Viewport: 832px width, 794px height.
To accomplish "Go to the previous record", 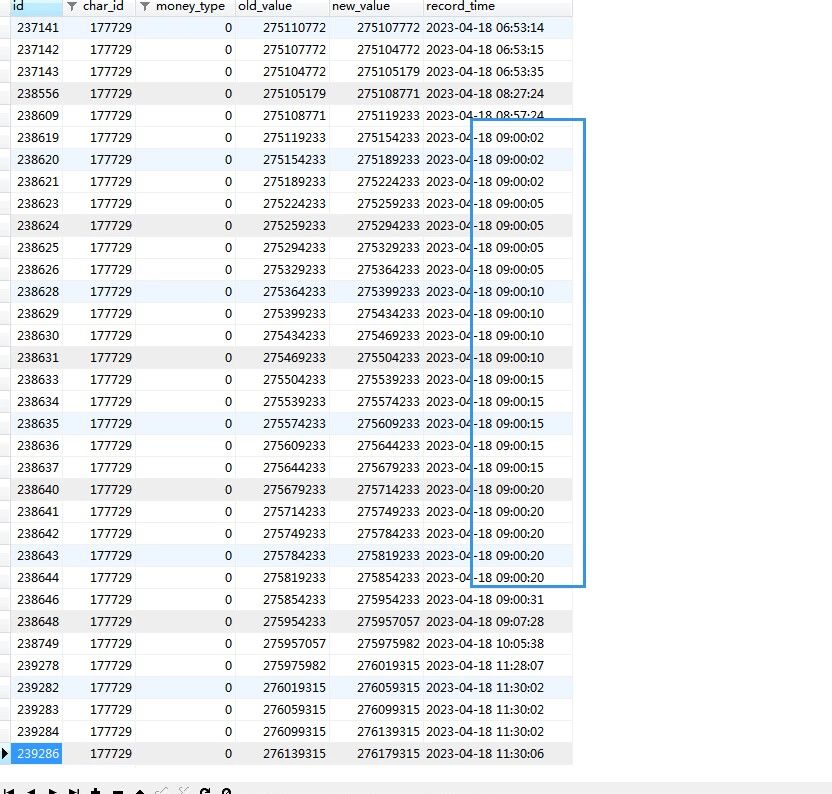I will click(x=31, y=791).
